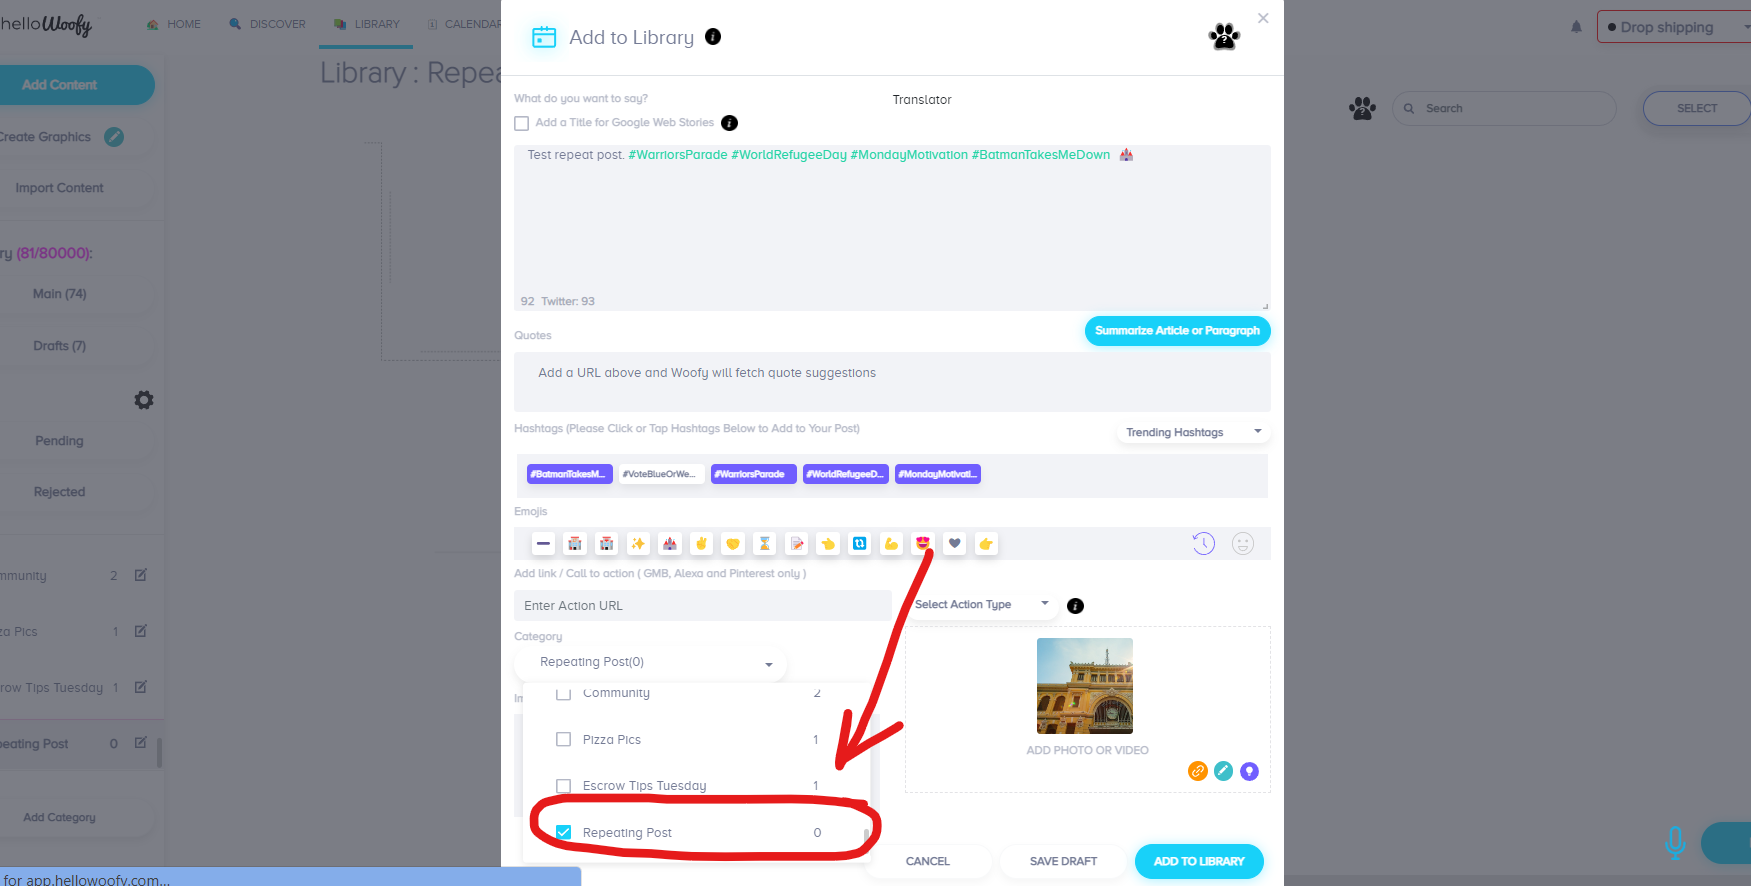Click the sparkles emoji in emoji row
The width and height of the screenshot is (1751, 886).
[x=638, y=544]
